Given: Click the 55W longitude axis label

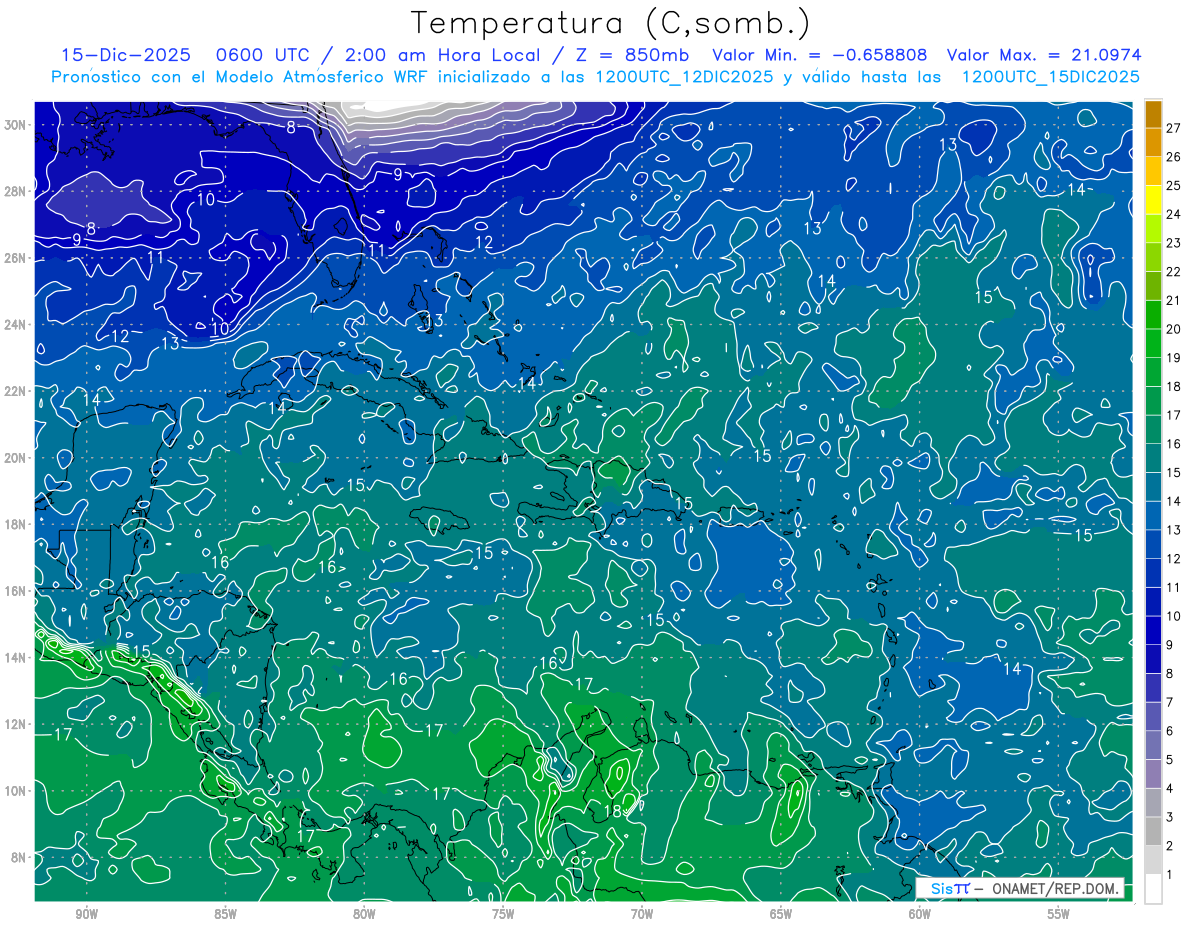Looking at the screenshot, I should pyautogui.click(x=1059, y=914).
